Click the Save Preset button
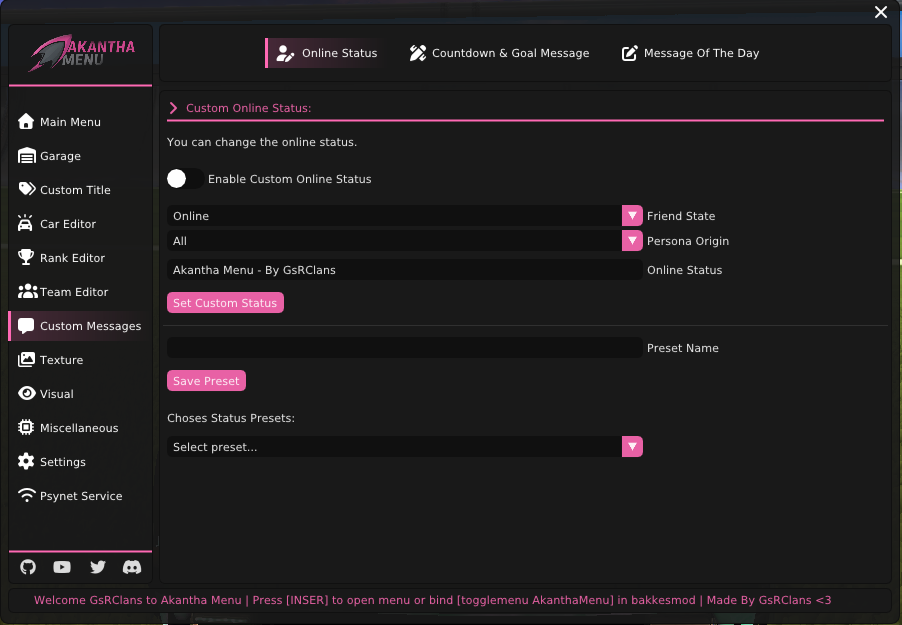 (206, 380)
